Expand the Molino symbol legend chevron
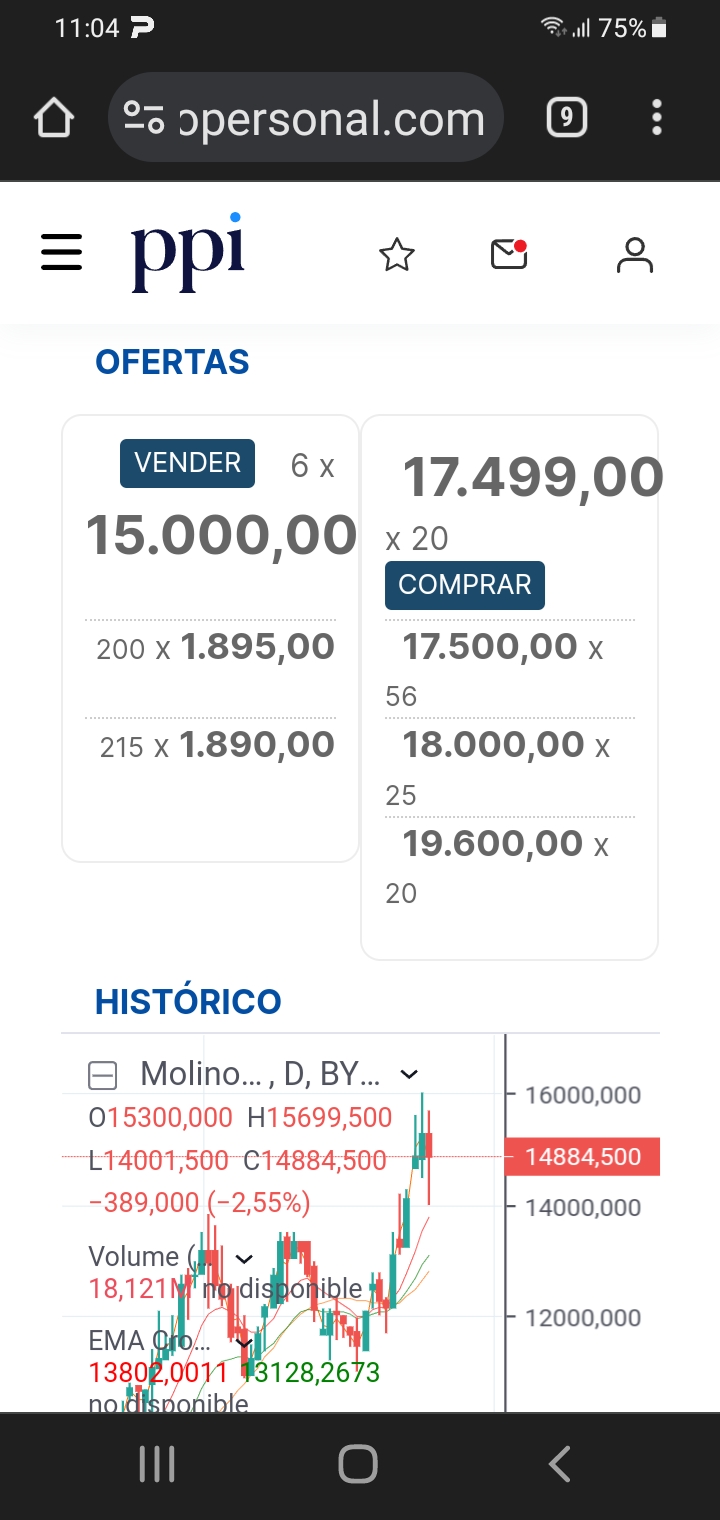Viewport: 720px width, 1520px height. (409, 1075)
